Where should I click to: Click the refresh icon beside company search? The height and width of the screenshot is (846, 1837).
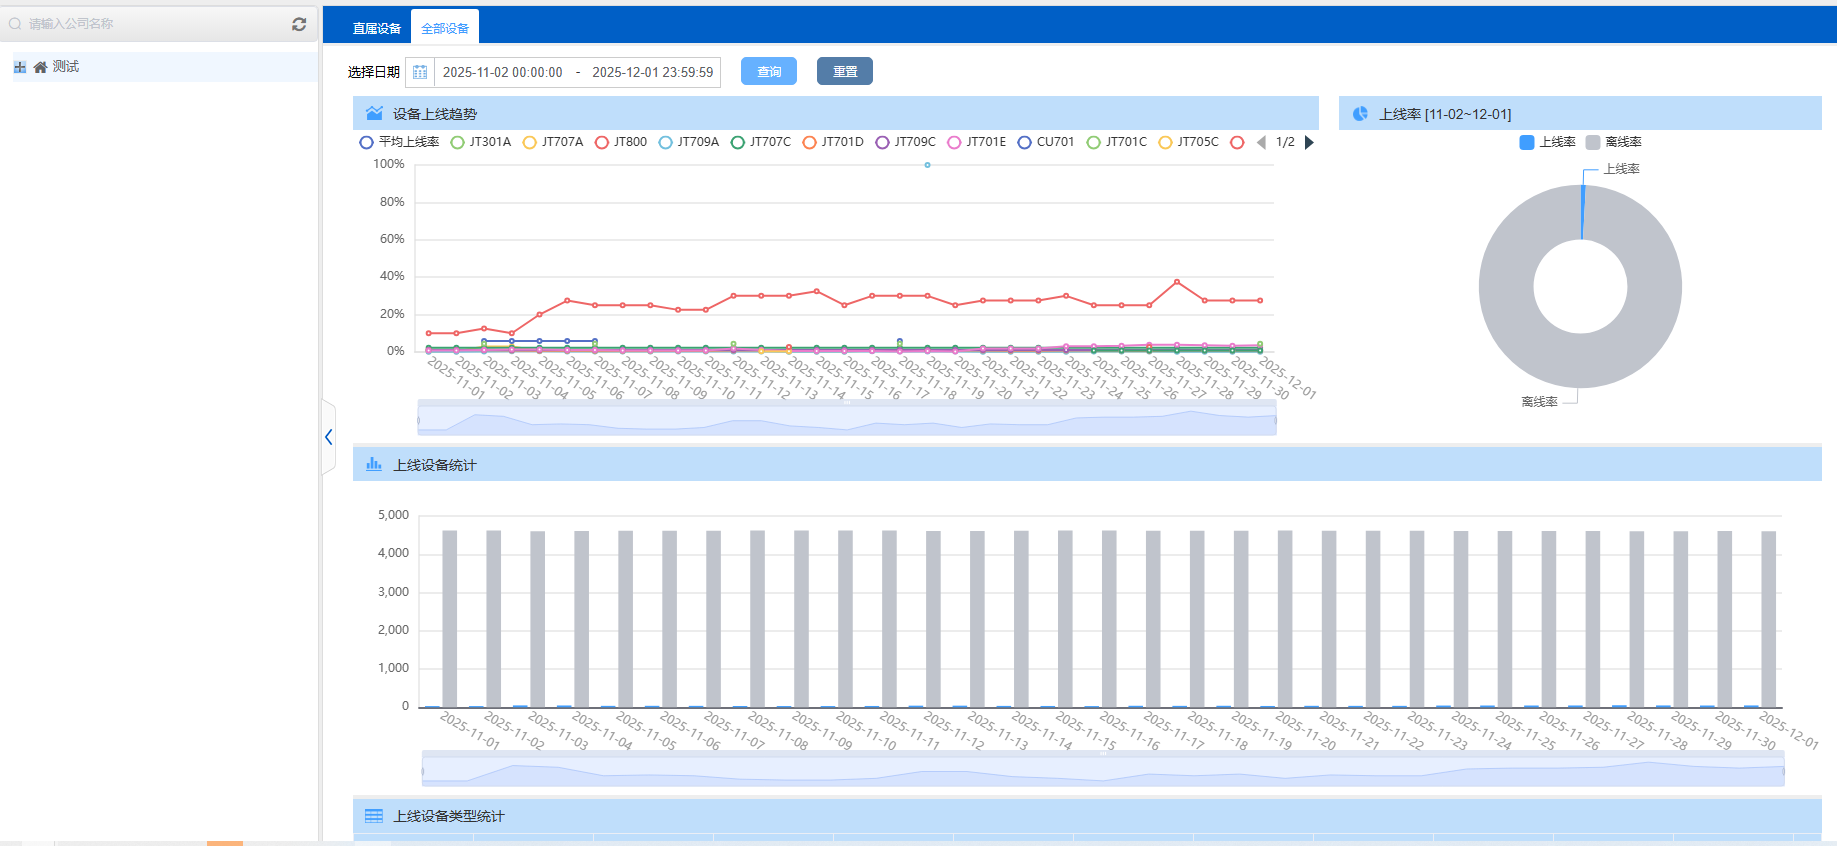[x=298, y=24]
